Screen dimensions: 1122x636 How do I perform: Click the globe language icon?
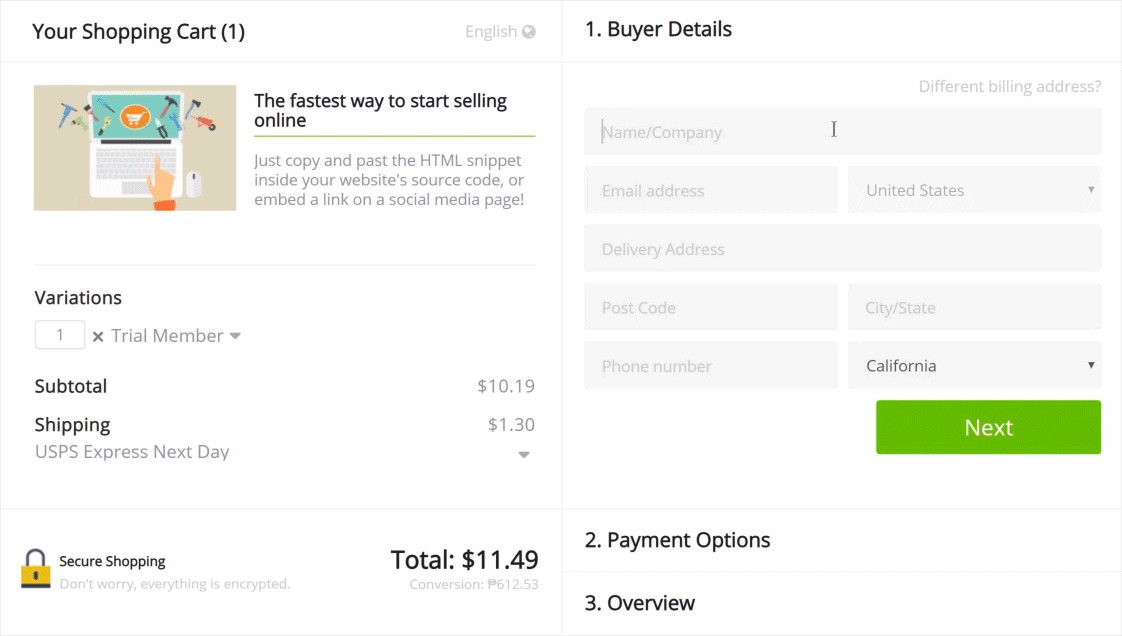529,32
